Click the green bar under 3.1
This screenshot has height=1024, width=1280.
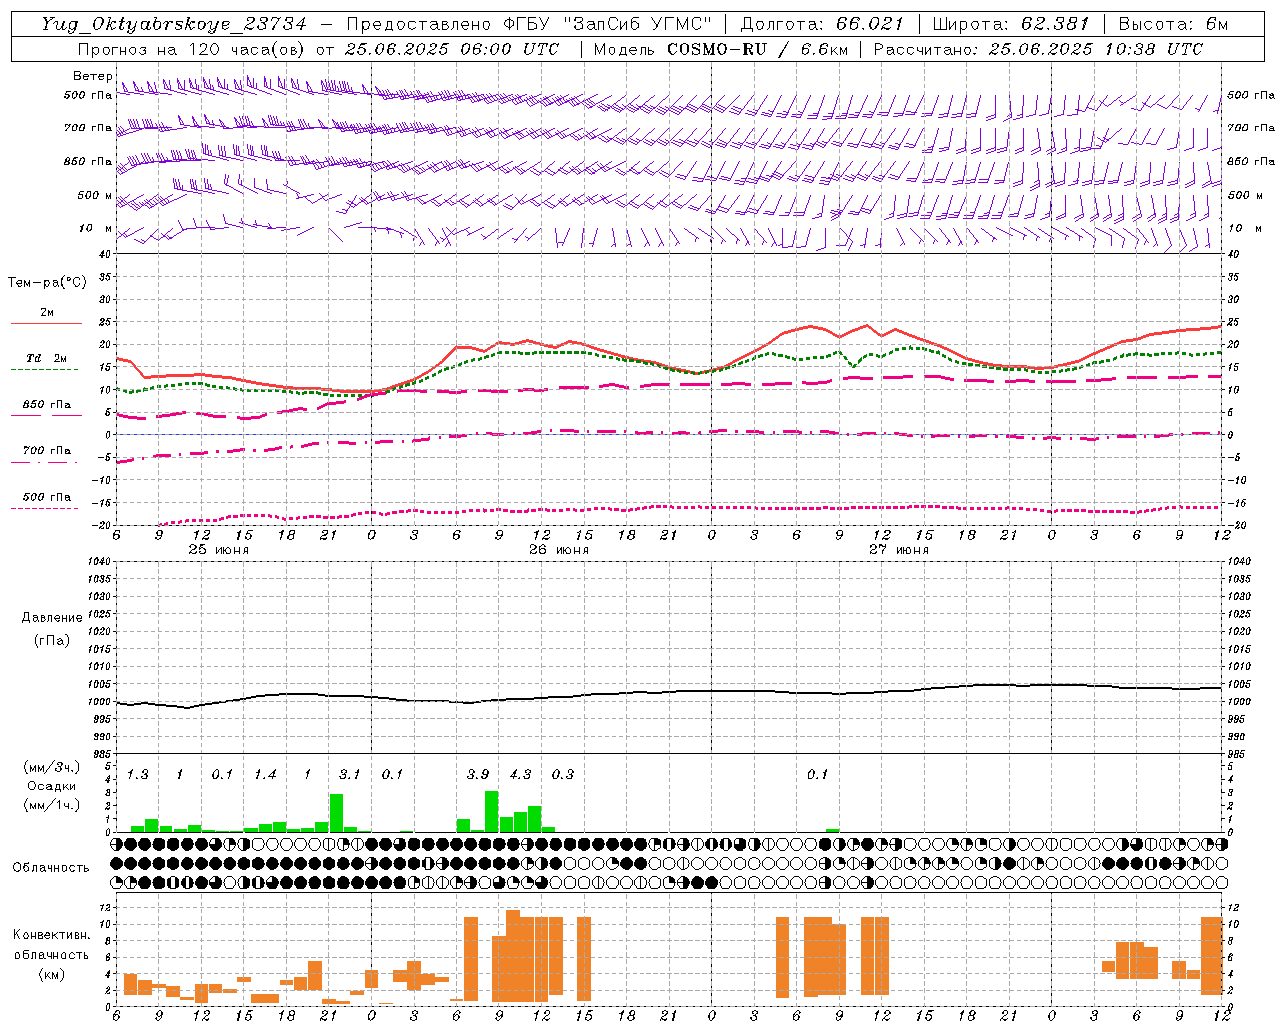336,813
